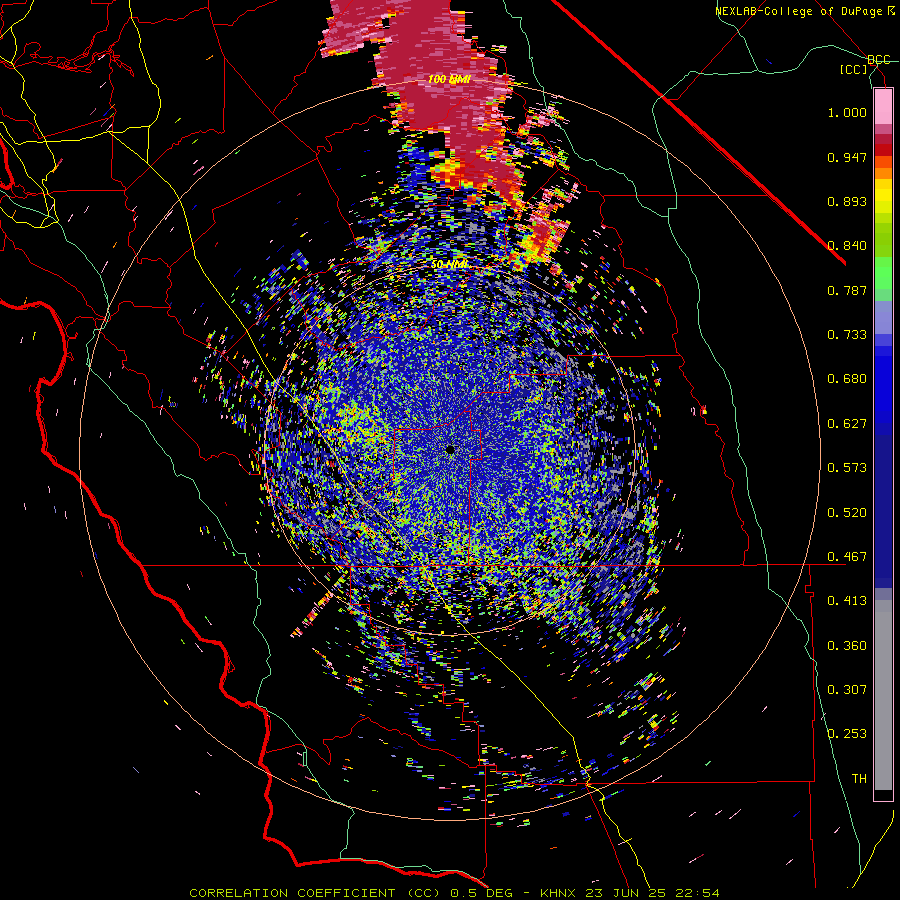900x900 pixels.
Task: Click the [CC] legend unit label
Action: click(x=854, y=69)
